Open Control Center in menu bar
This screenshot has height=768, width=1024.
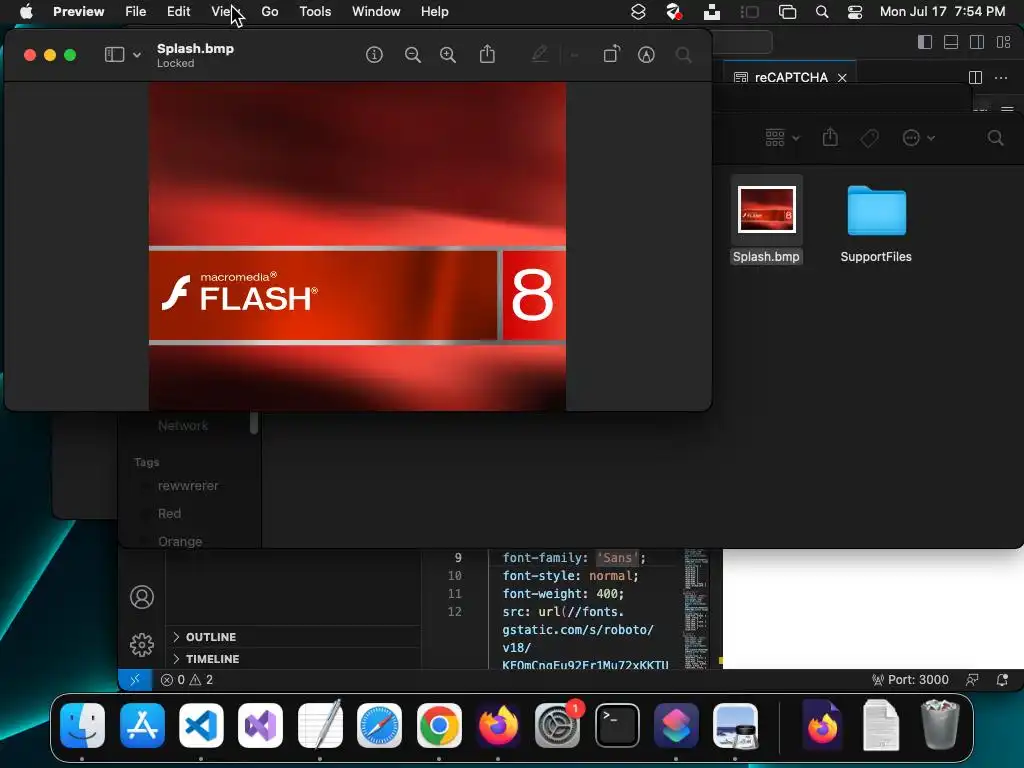(x=854, y=12)
